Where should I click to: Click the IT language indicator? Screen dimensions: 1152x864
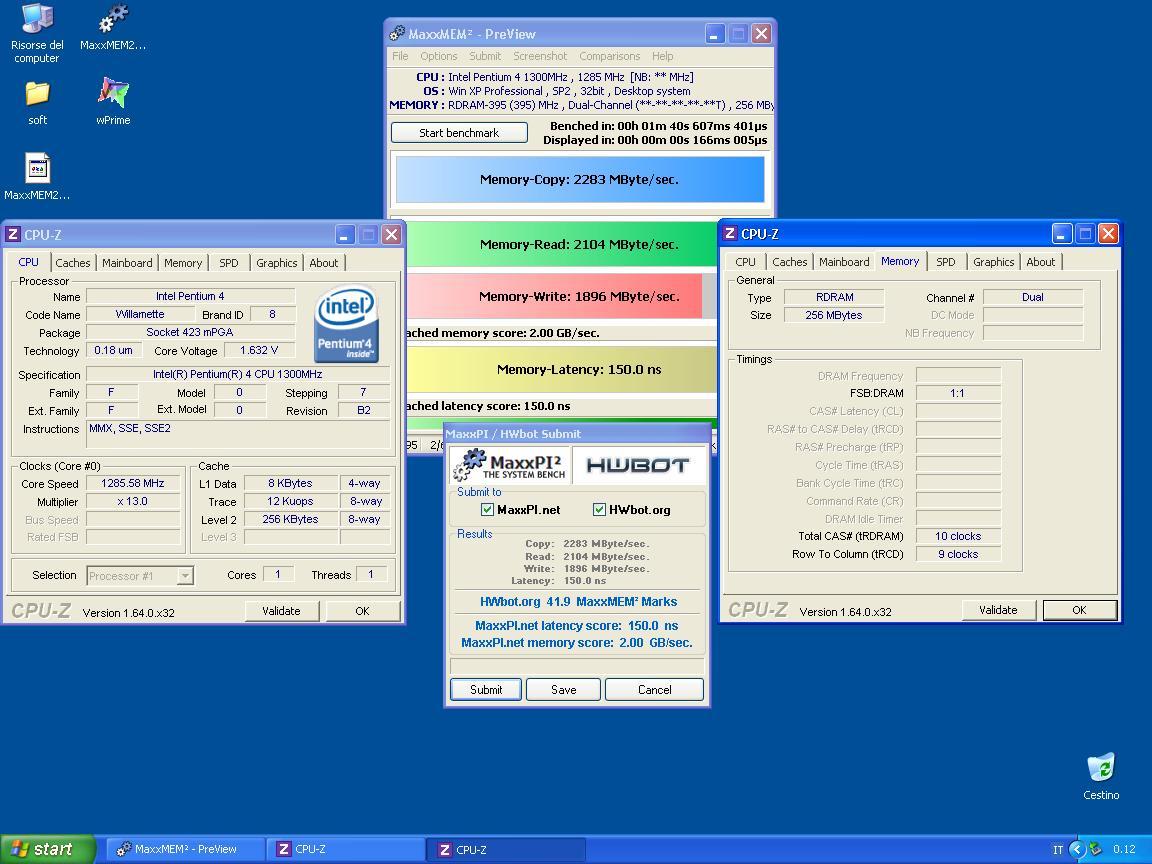coord(1058,850)
